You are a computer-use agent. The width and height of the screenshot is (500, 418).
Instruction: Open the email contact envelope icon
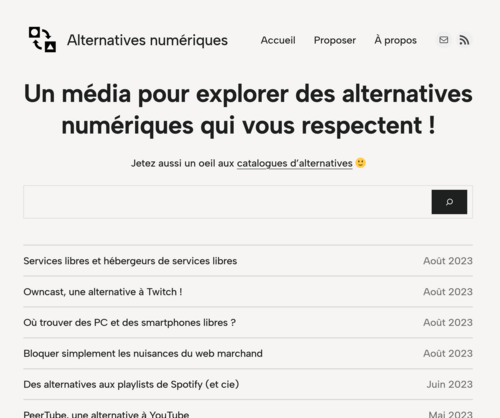443,40
